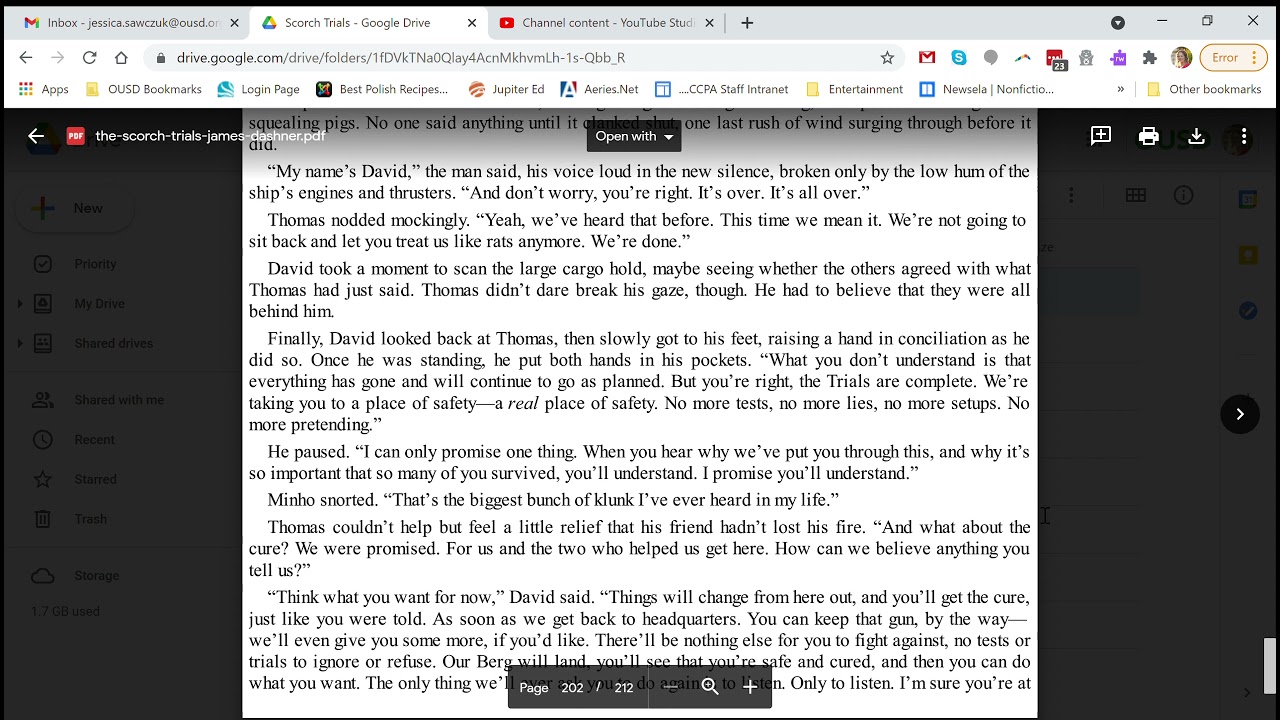Open the Newsela Nonfiction bookmark
Screen dimensions: 1280x720
click(x=986, y=89)
